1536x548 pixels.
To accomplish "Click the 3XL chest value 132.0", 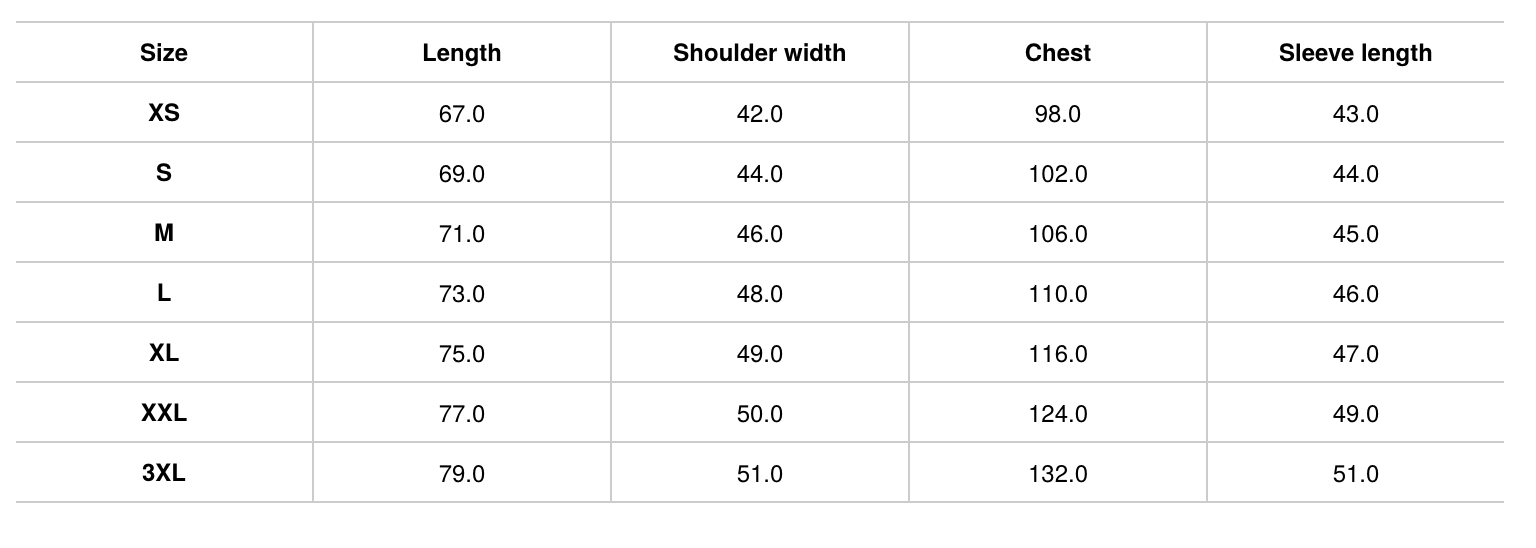I will pyautogui.click(x=1057, y=474).
